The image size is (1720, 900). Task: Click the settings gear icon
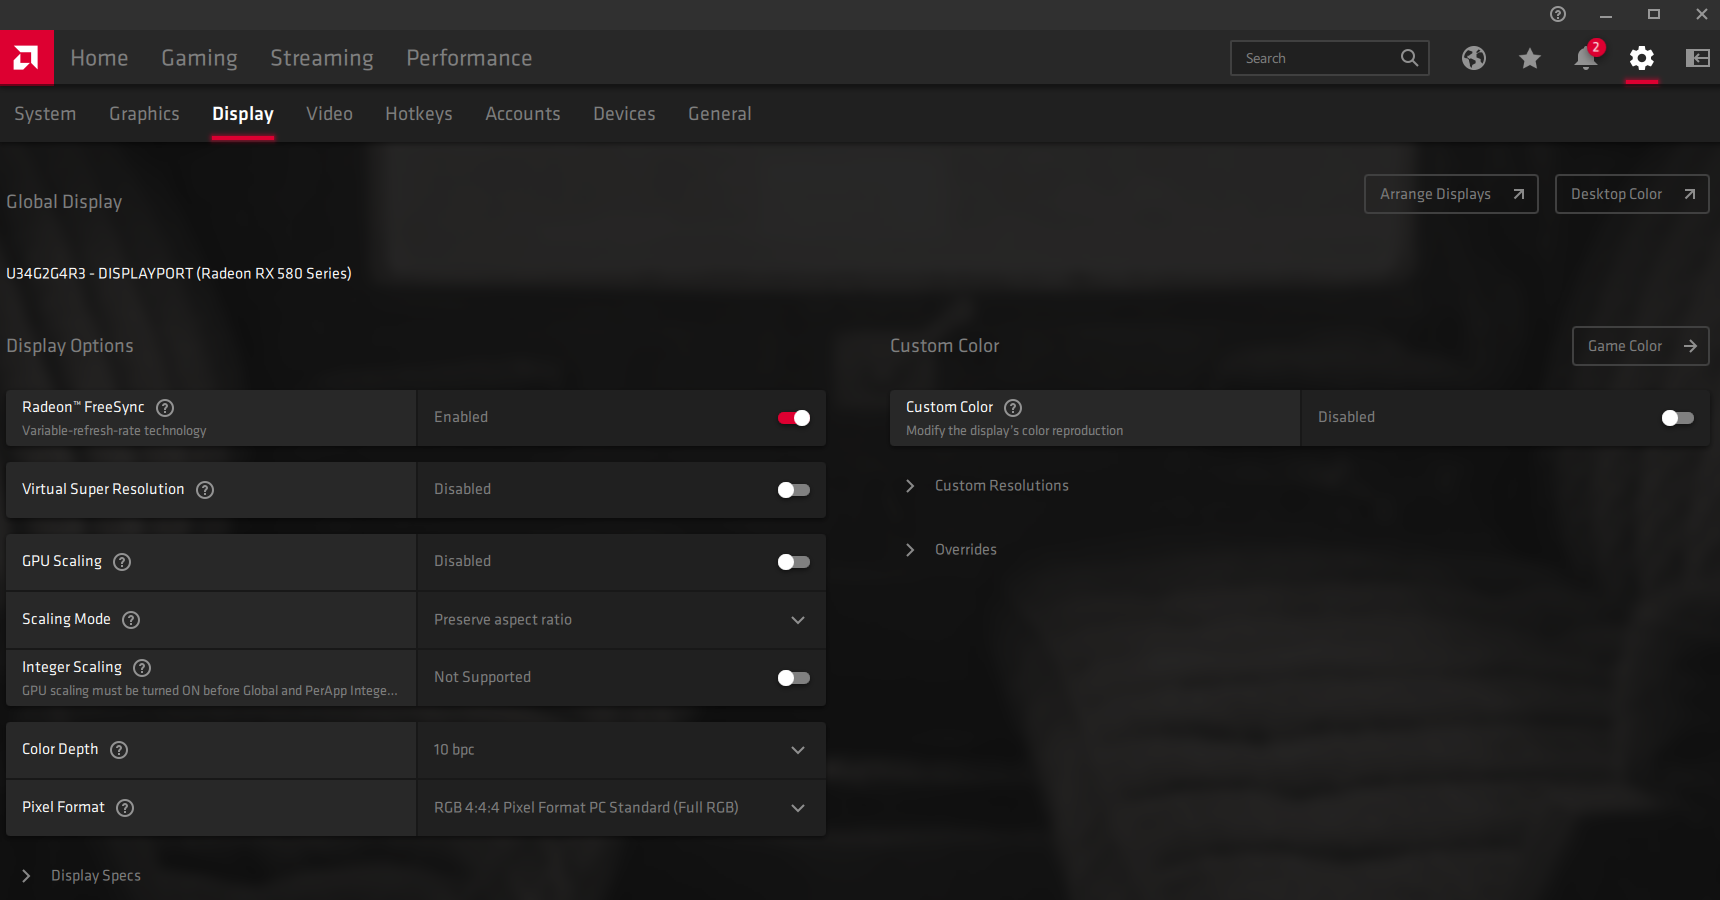pyautogui.click(x=1641, y=58)
